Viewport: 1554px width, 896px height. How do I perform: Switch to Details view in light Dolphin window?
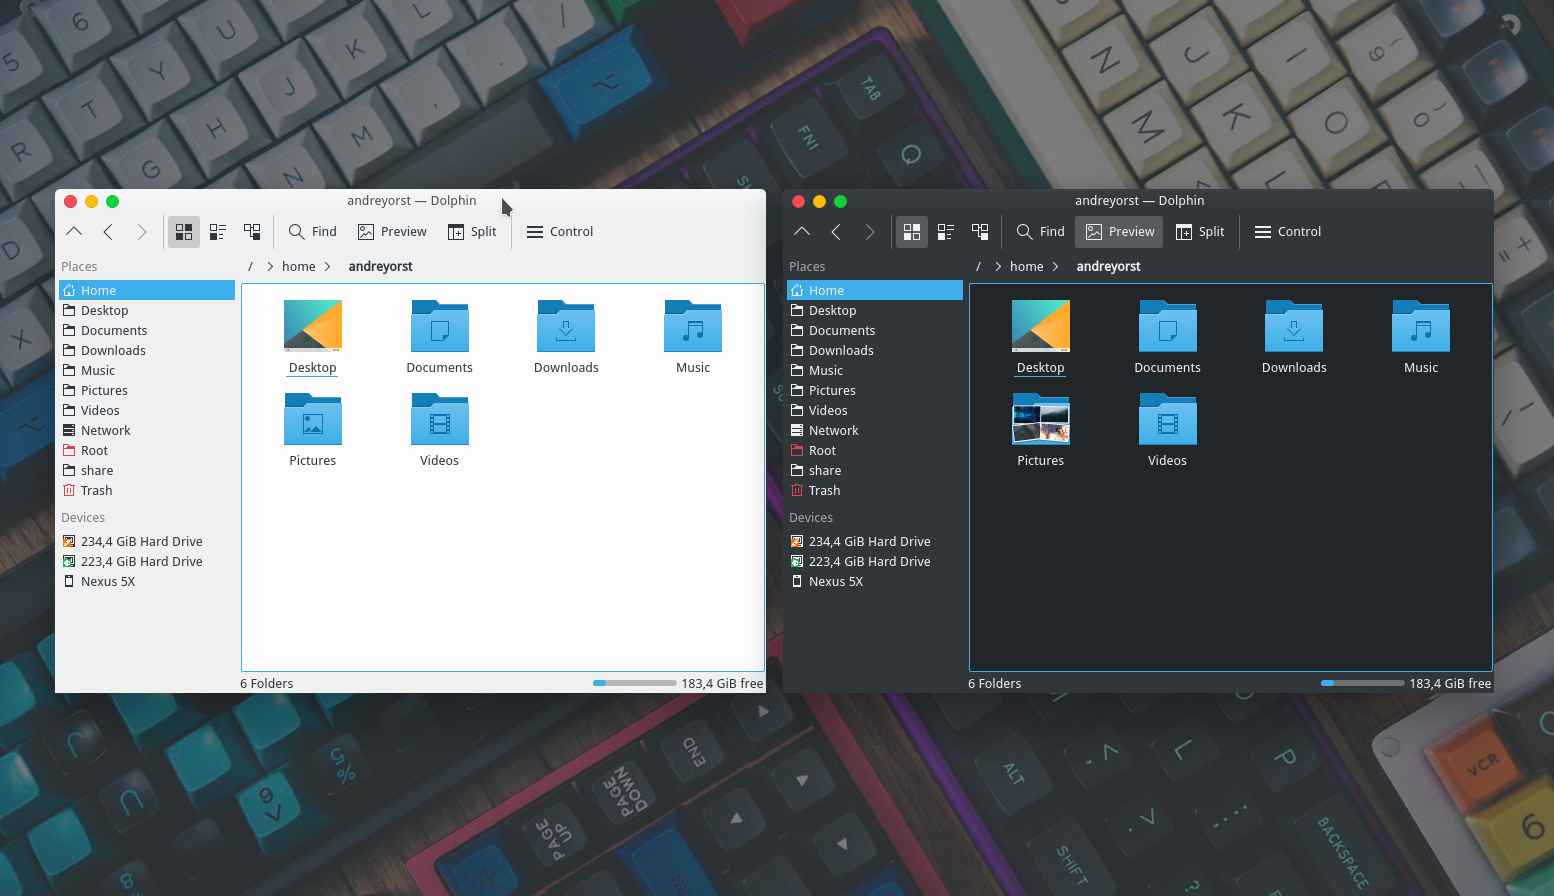[x=252, y=232]
